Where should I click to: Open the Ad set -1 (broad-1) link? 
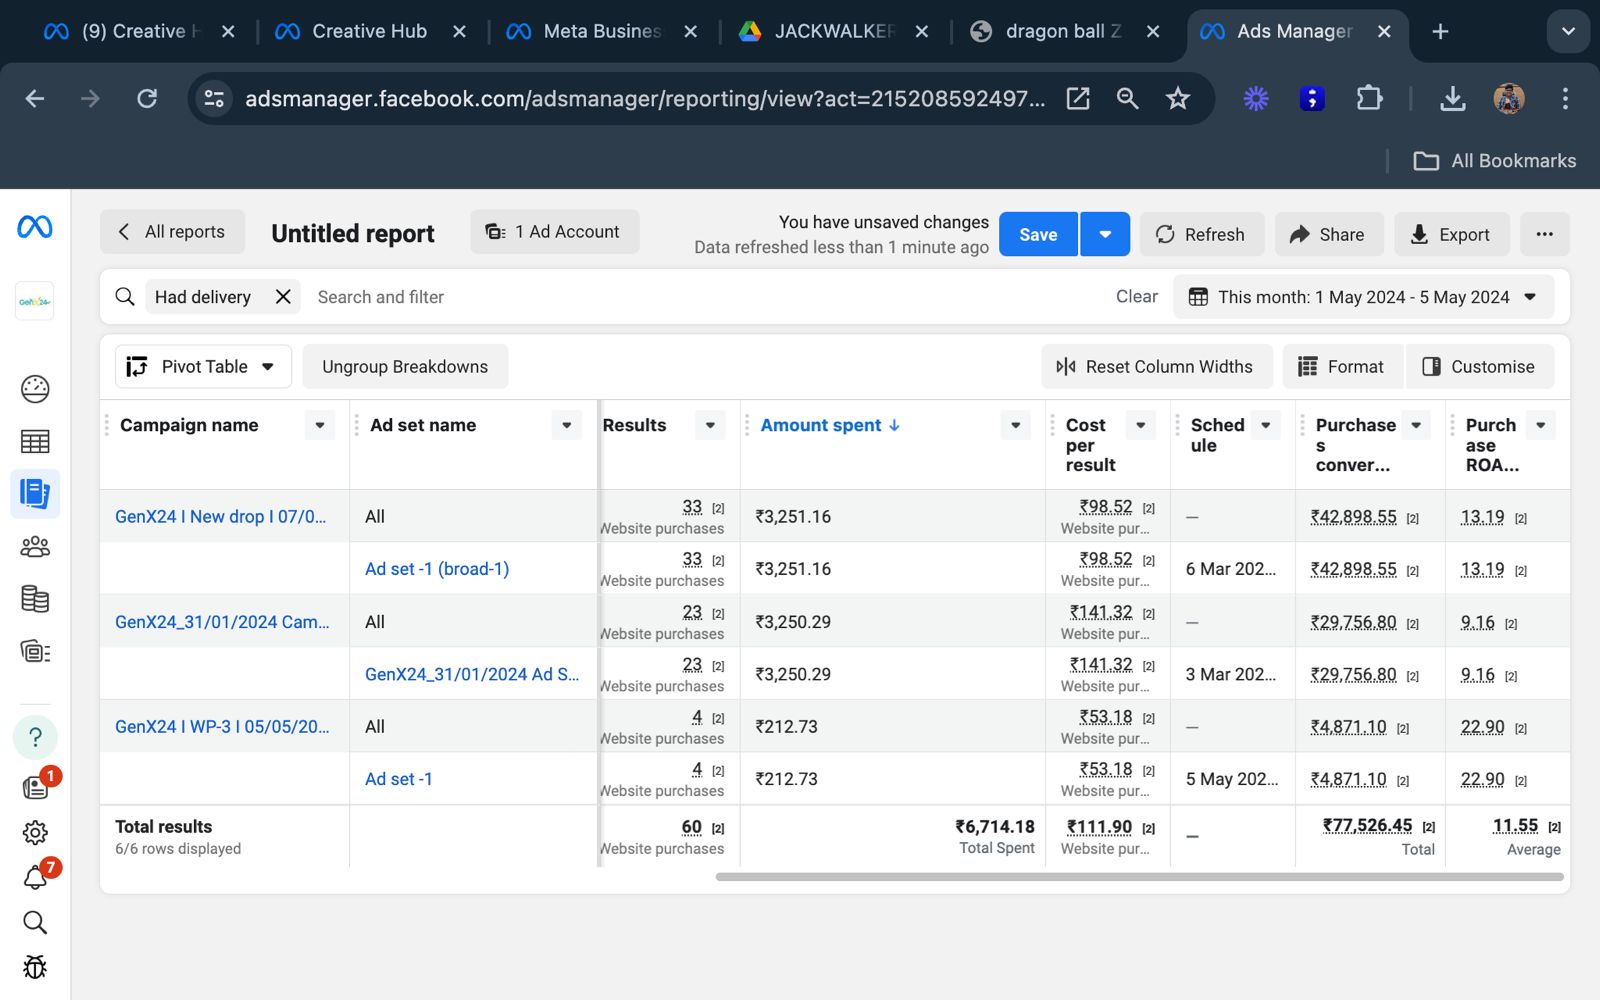(x=437, y=569)
